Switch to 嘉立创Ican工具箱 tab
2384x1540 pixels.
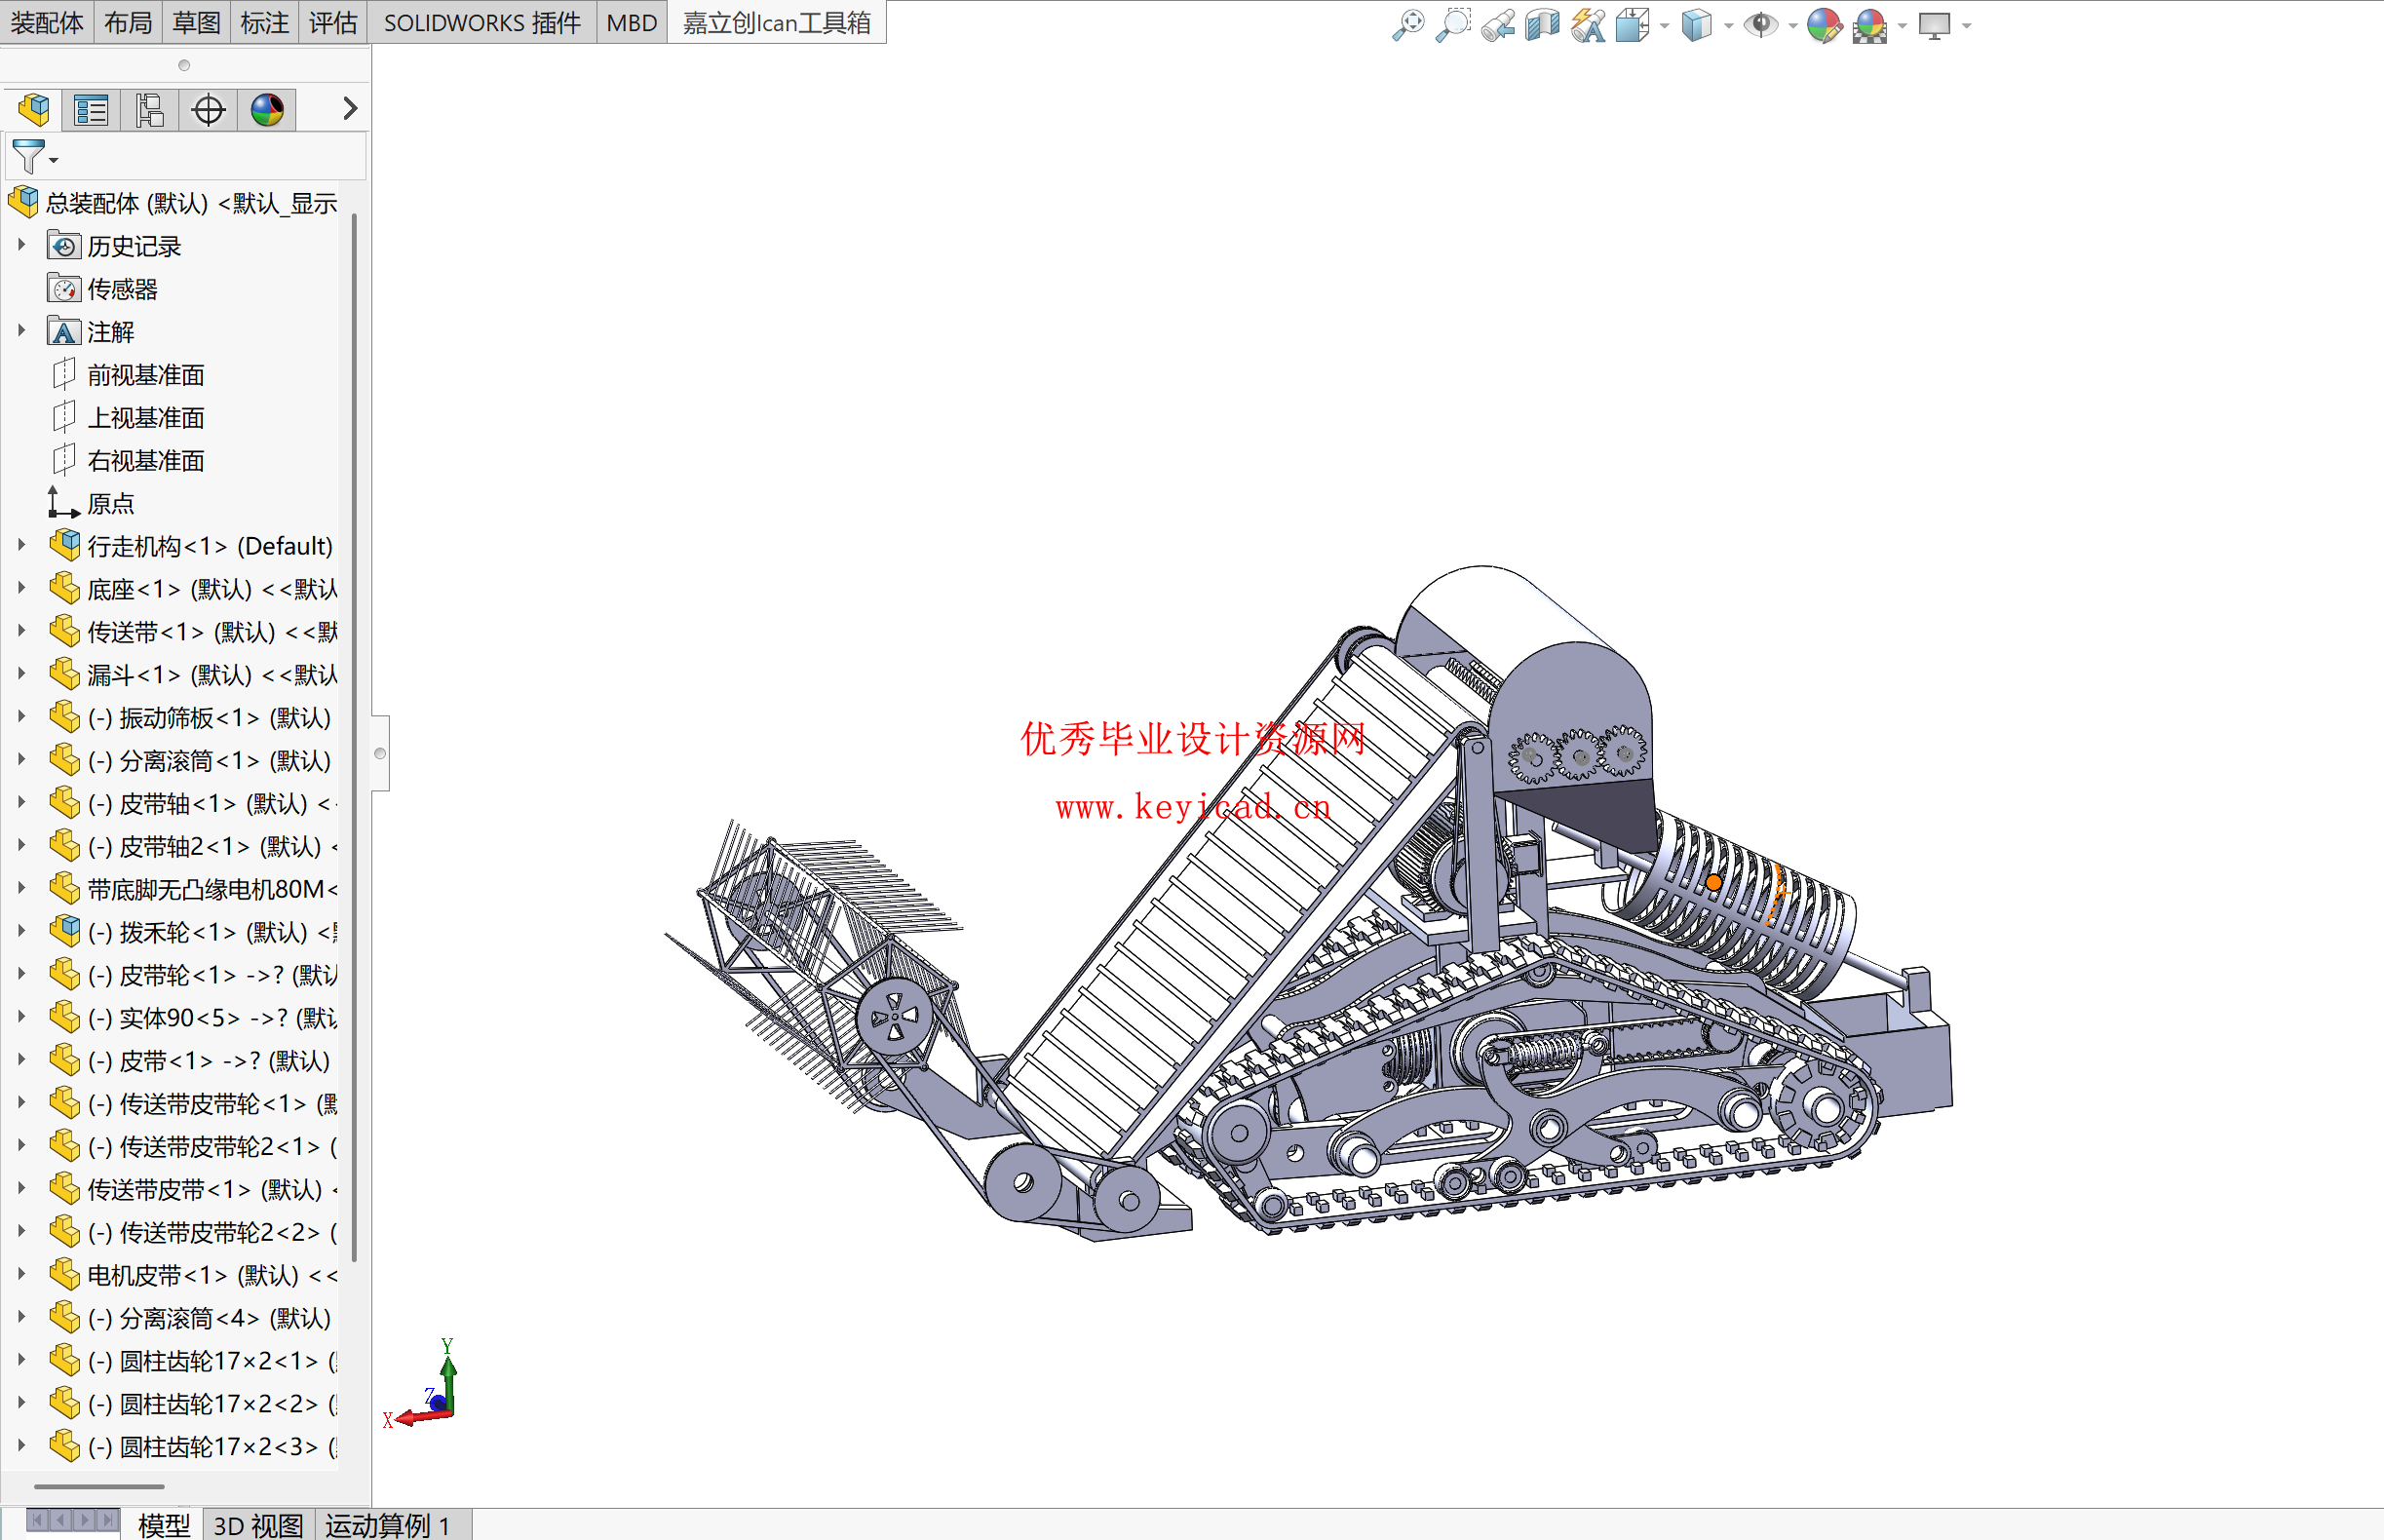[776, 22]
